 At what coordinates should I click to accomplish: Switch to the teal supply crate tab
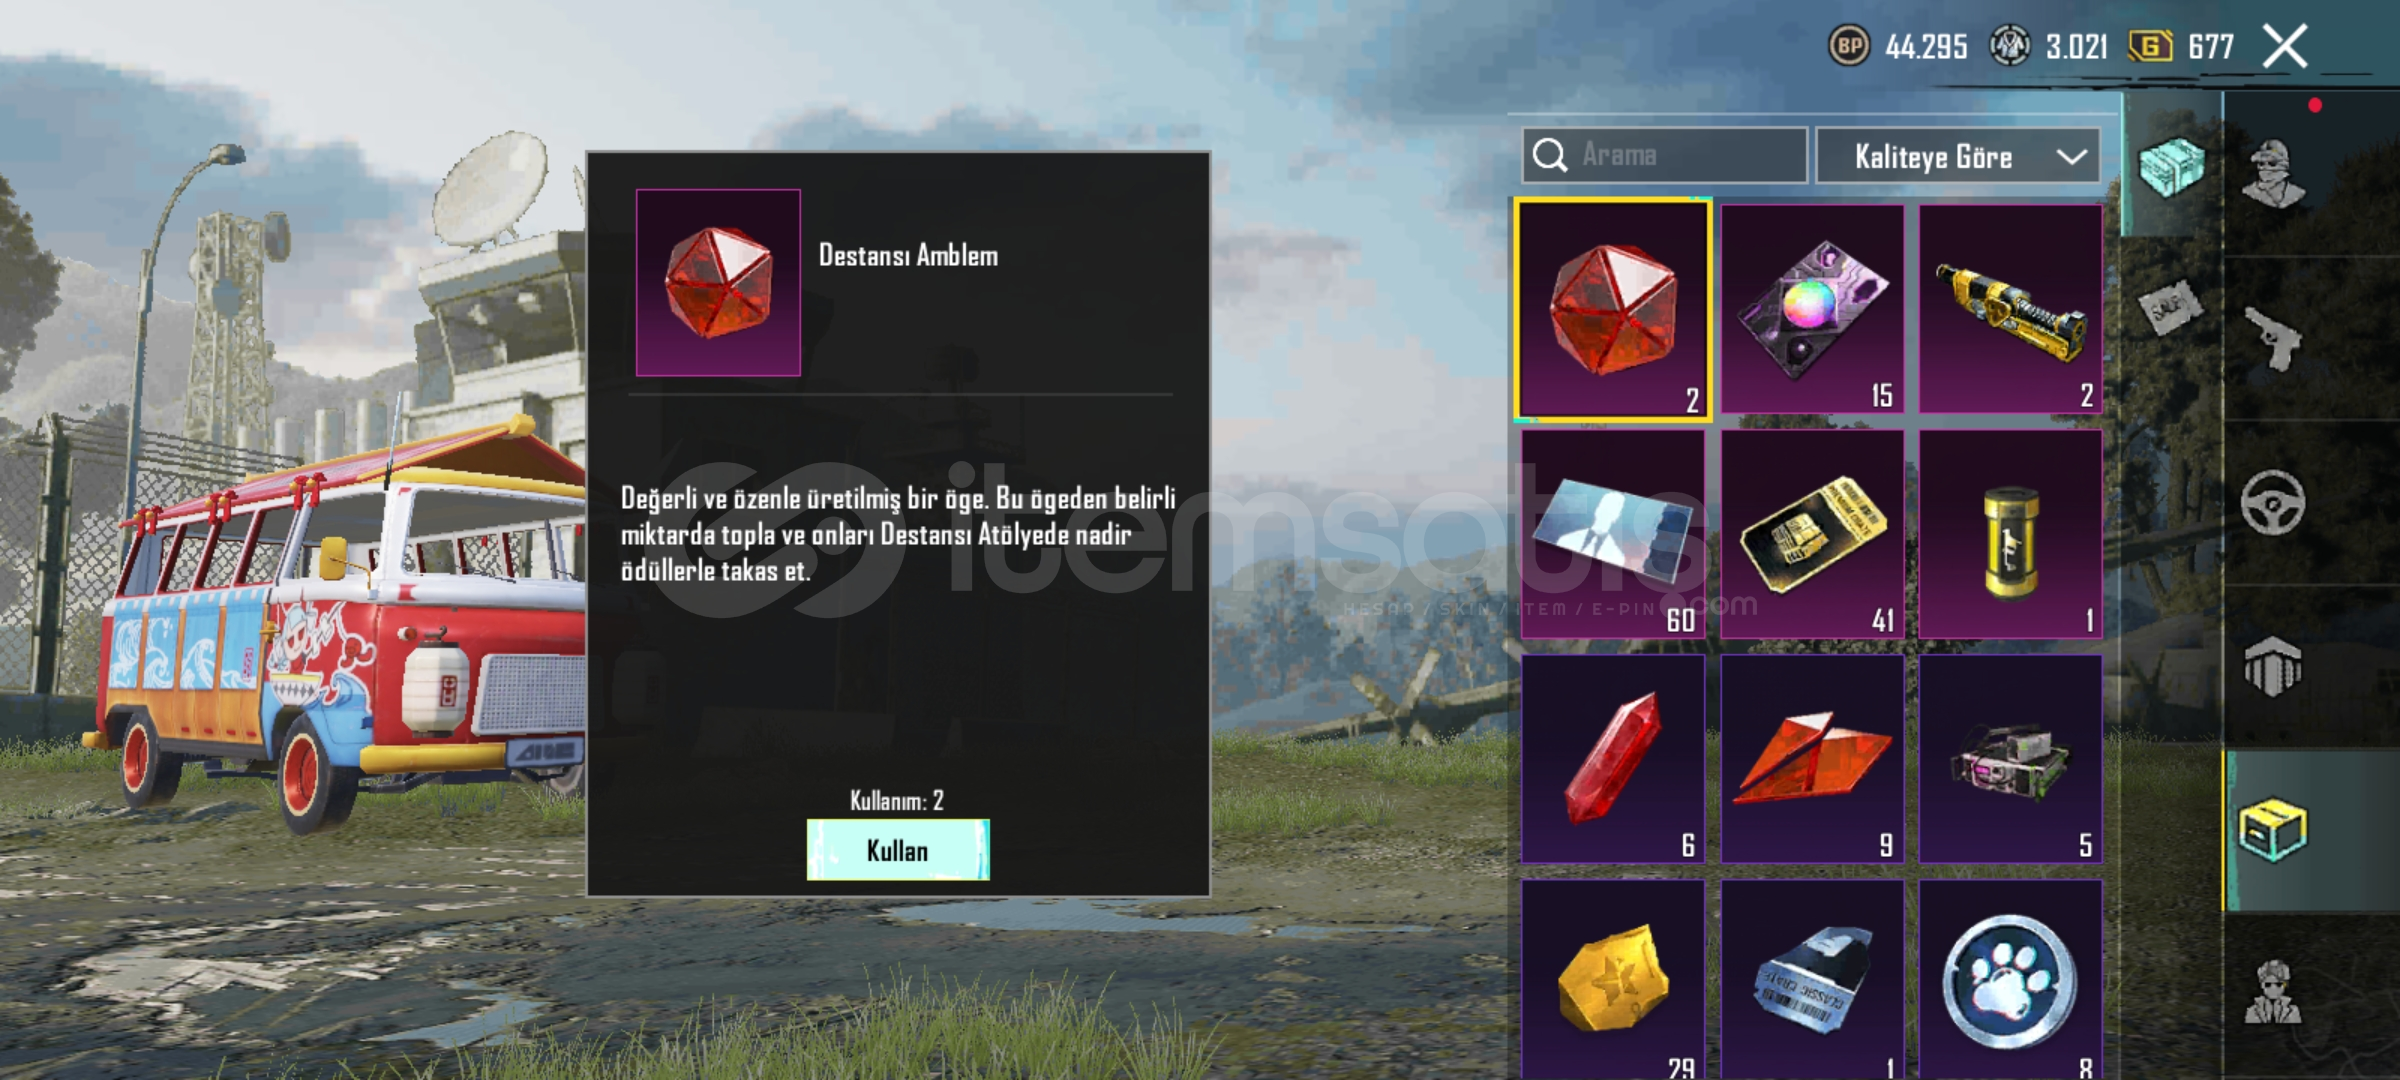(x=2171, y=166)
